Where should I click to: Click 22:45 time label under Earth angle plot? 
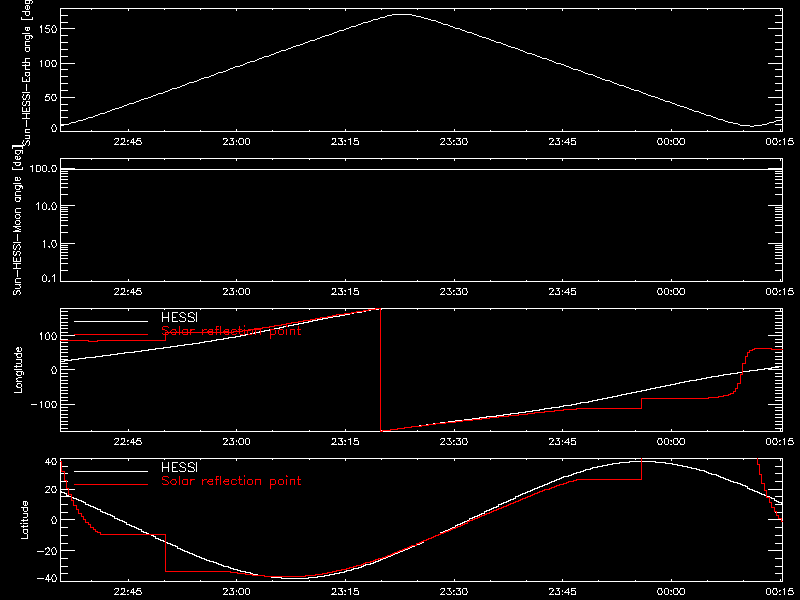tap(128, 142)
